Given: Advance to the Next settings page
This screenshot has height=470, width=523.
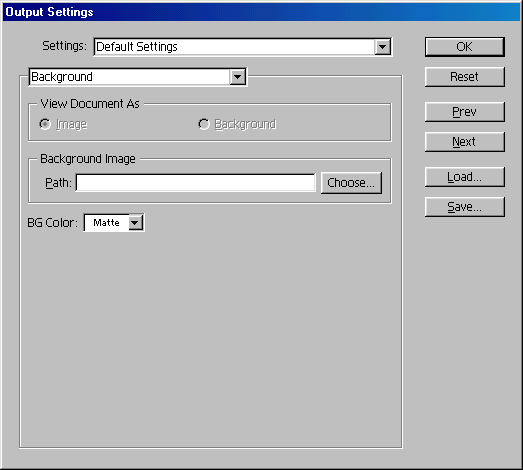Looking at the screenshot, I should click(x=465, y=142).
